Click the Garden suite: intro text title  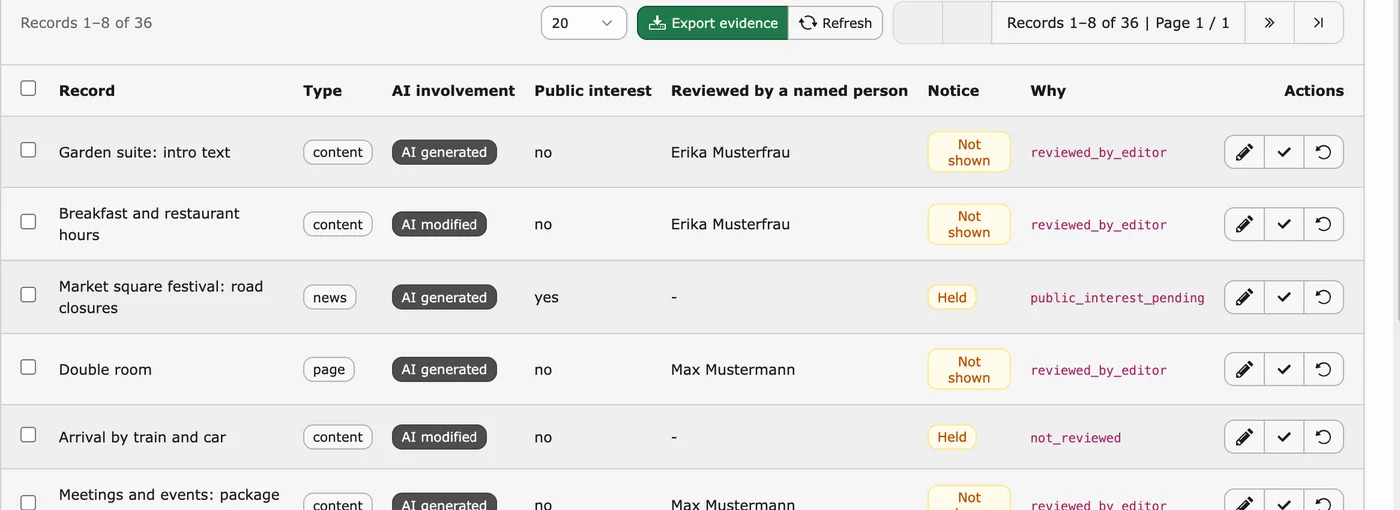[x=144, y=152]
